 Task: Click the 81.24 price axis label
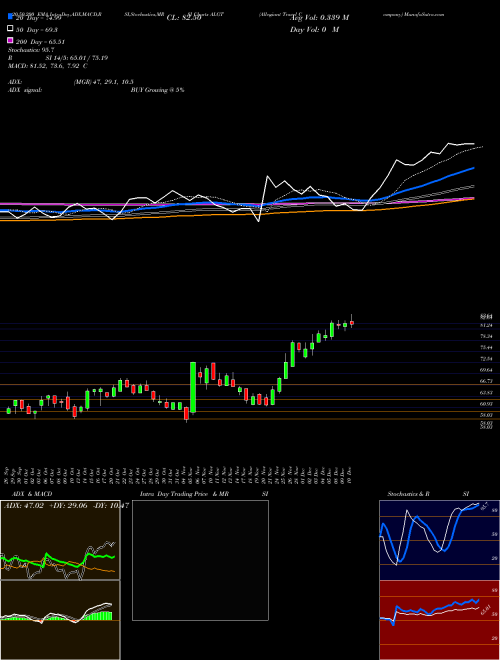tap(486, 325)
